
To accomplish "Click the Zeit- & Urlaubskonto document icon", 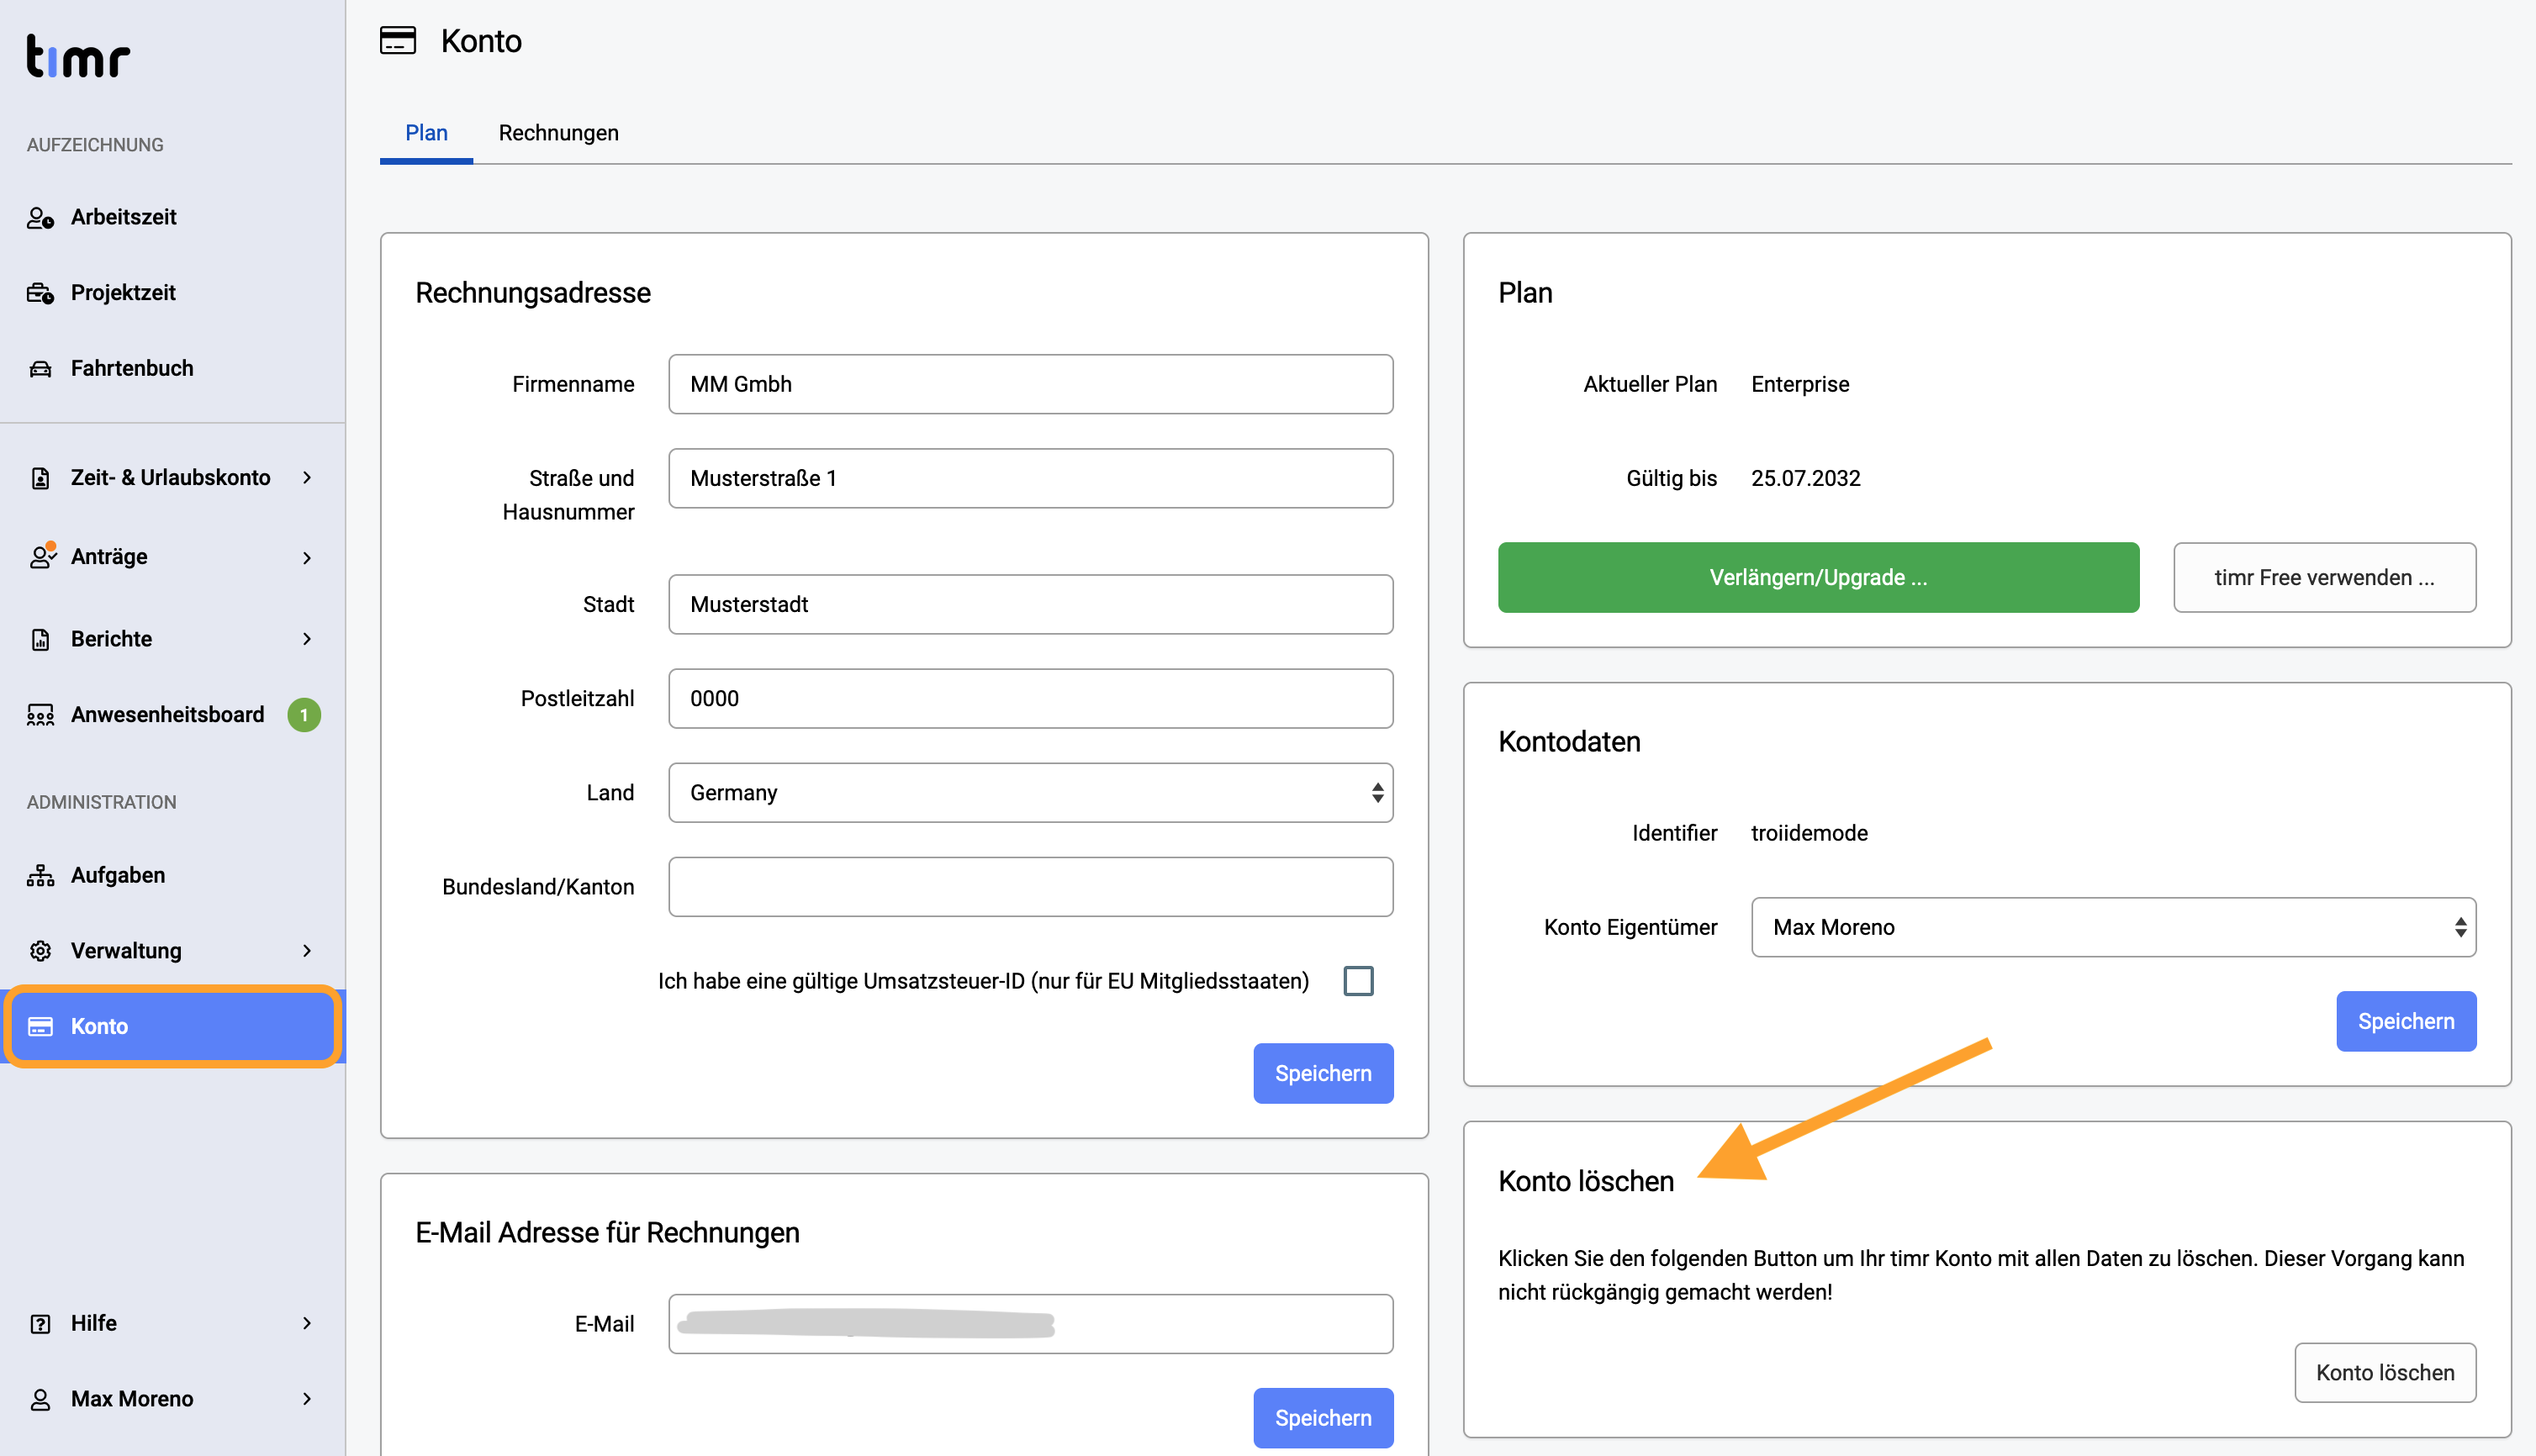I will click(x=40, y=478).
